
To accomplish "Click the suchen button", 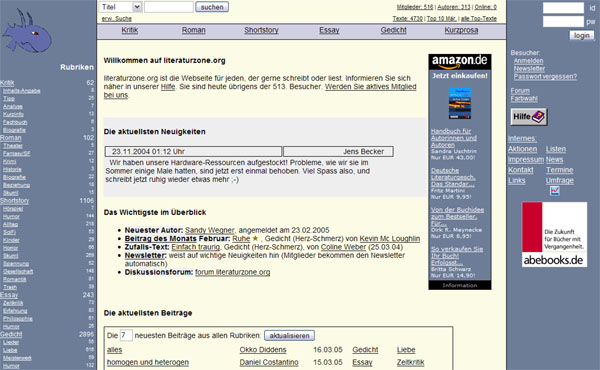I will pos(212,7).
